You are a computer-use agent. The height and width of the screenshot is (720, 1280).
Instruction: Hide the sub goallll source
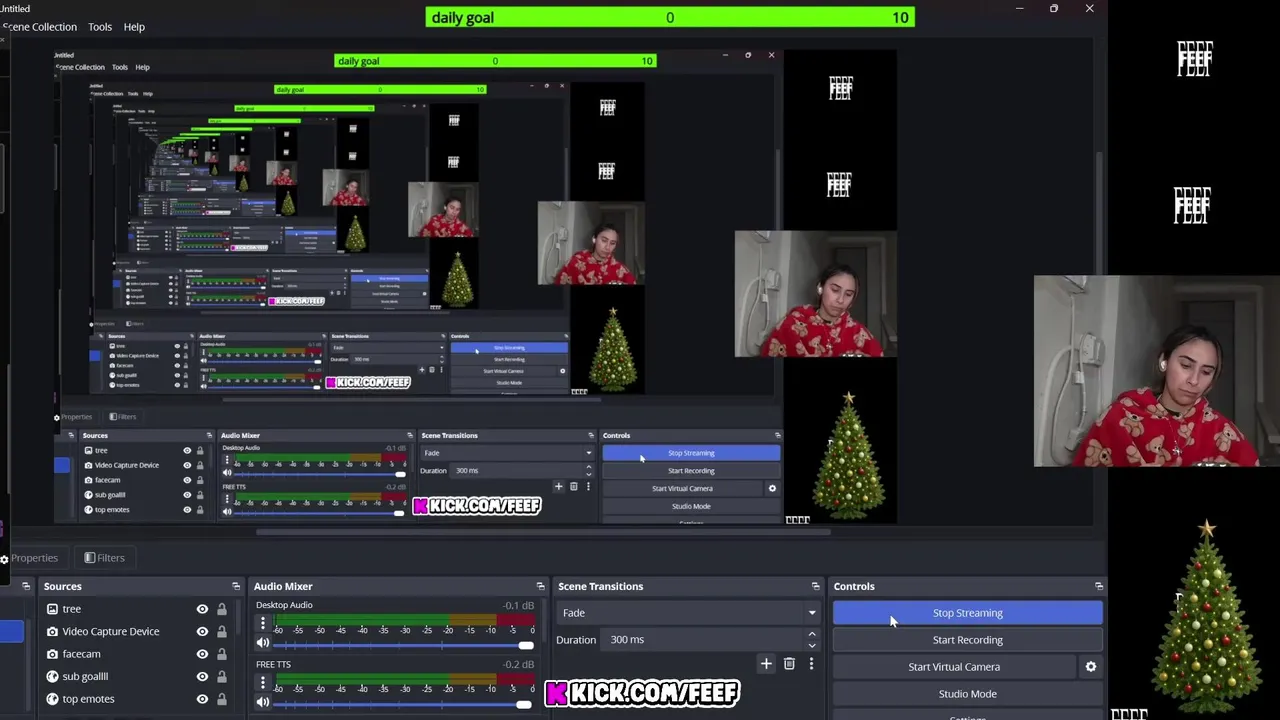(202, 676)
